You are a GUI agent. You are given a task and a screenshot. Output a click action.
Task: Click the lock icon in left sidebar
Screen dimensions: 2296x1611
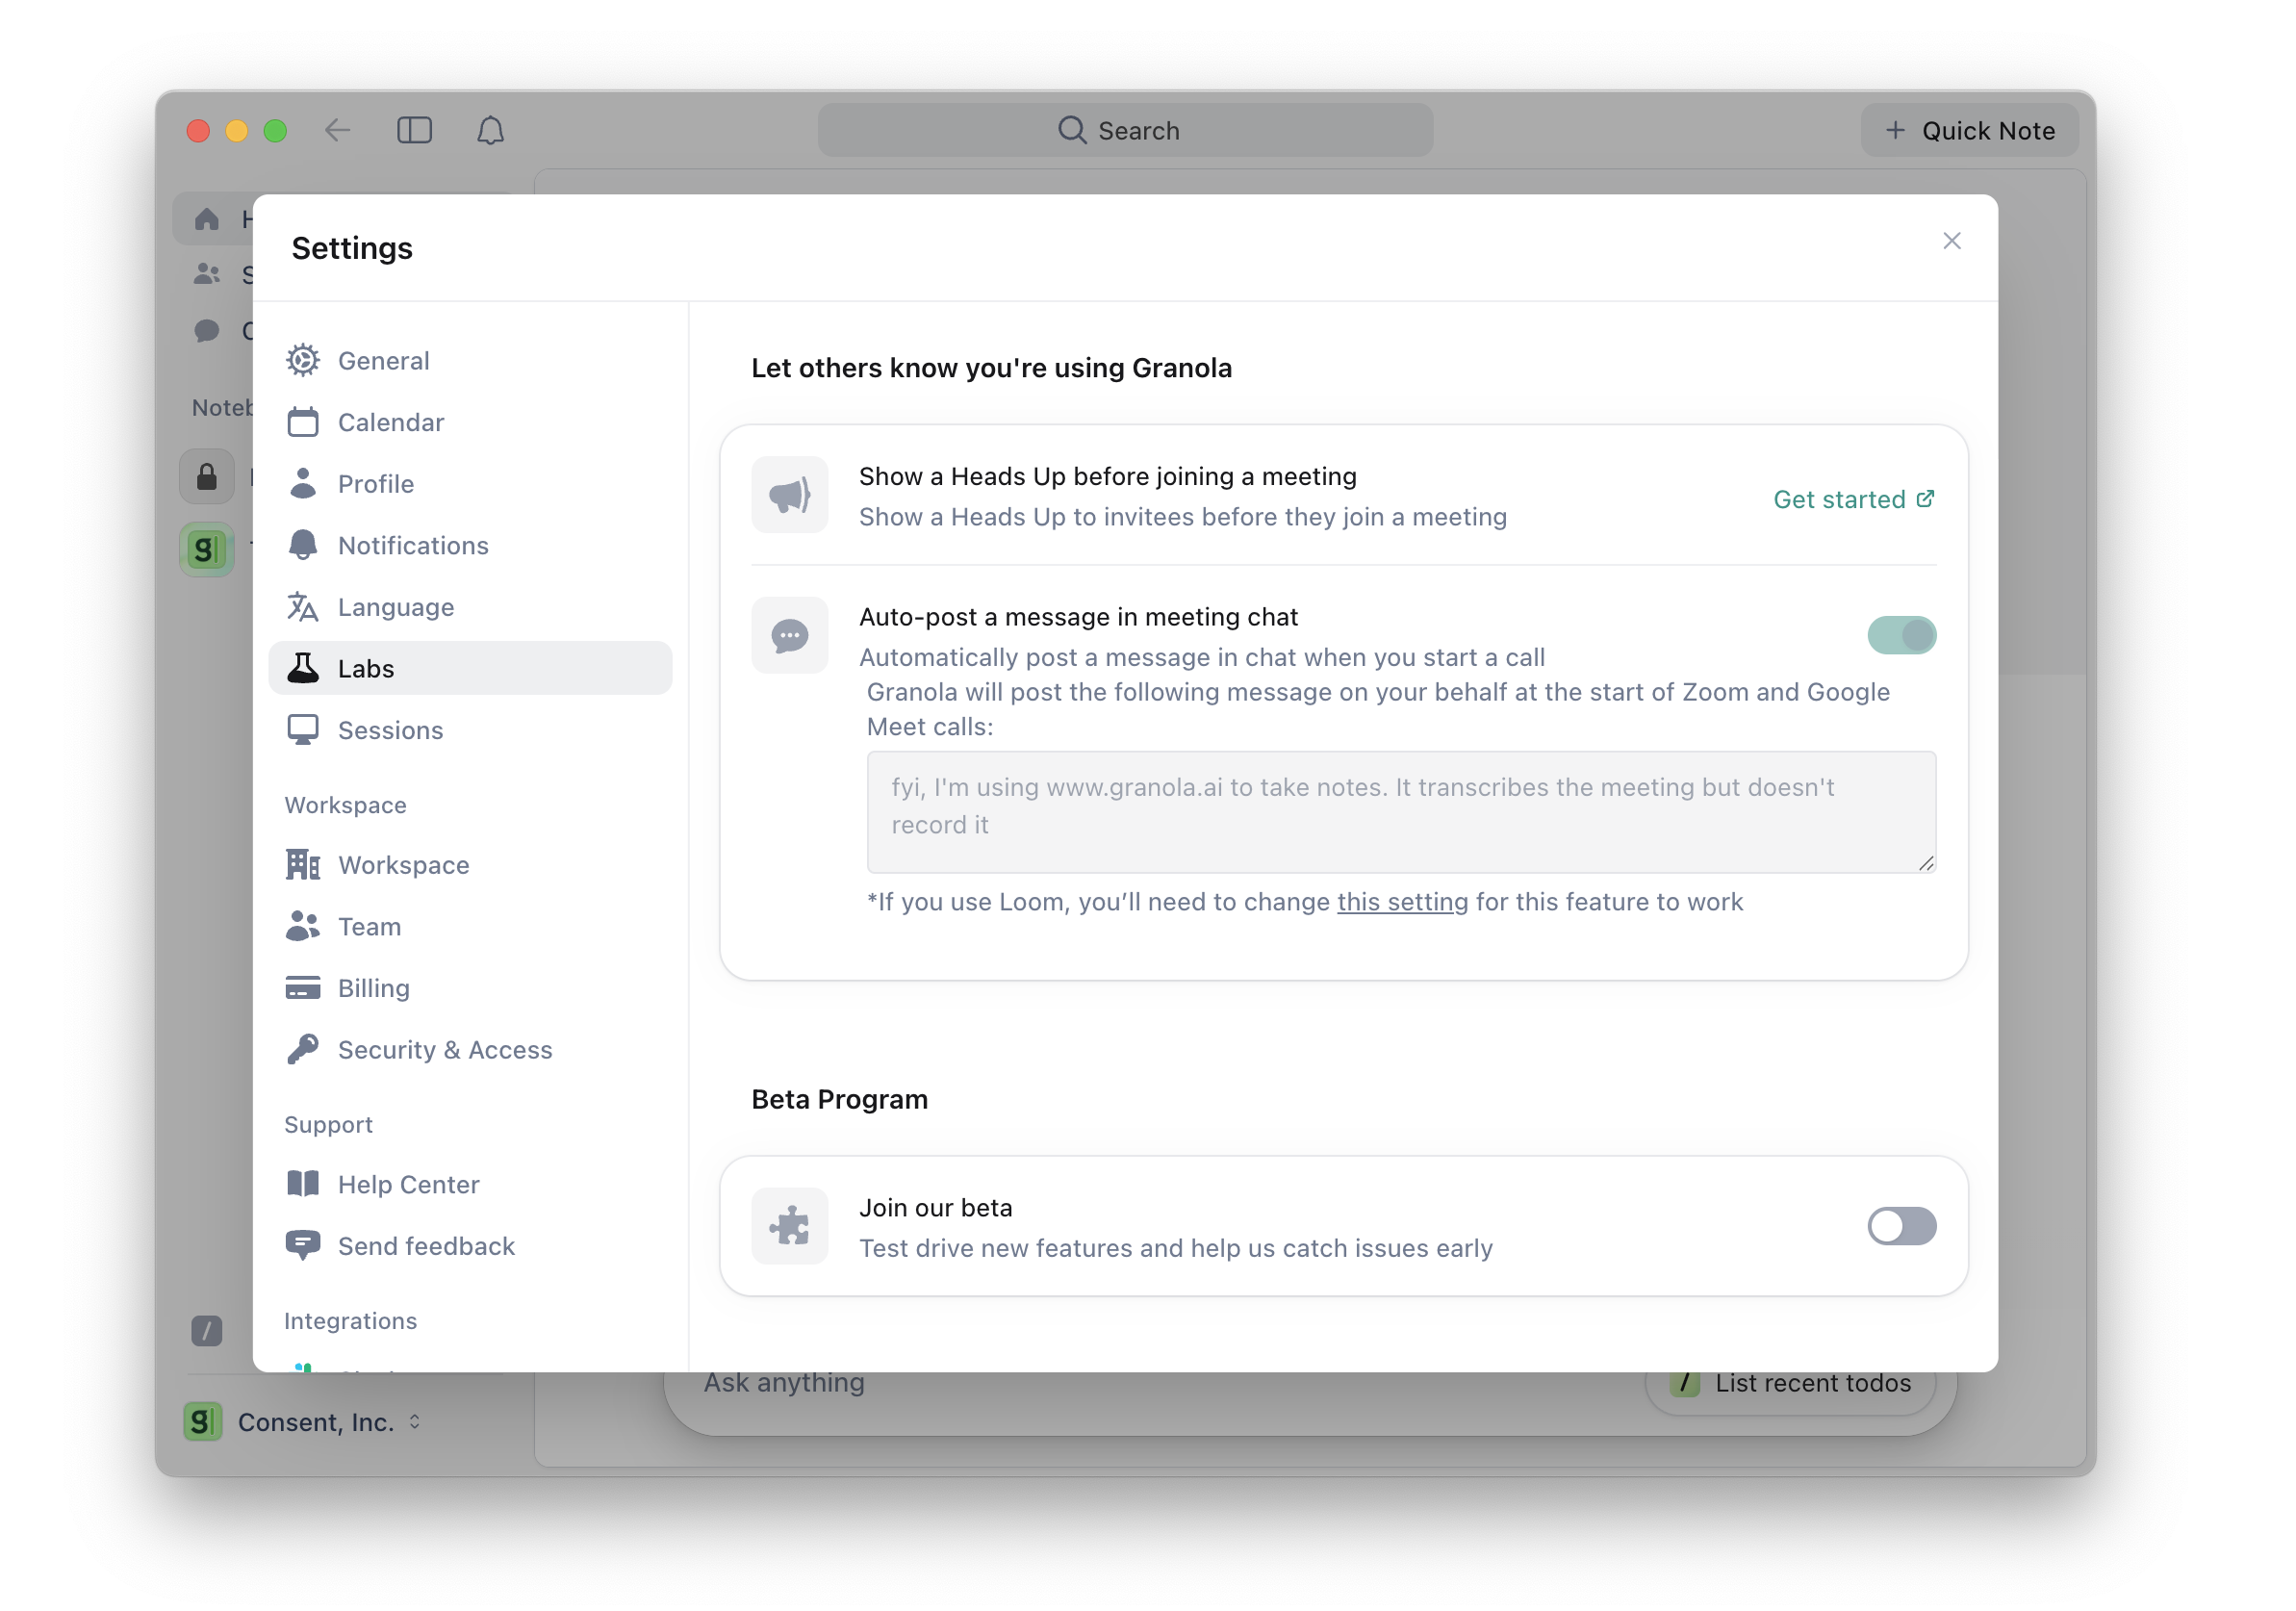click(x=207, y=477)
